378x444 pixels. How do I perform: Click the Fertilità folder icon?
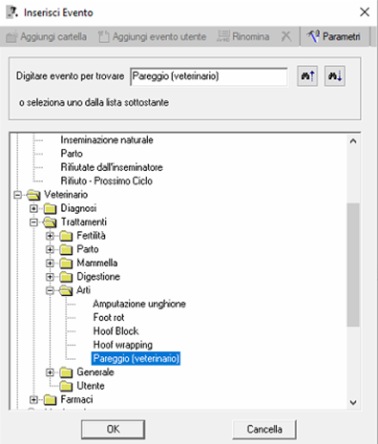pos(66,236)
